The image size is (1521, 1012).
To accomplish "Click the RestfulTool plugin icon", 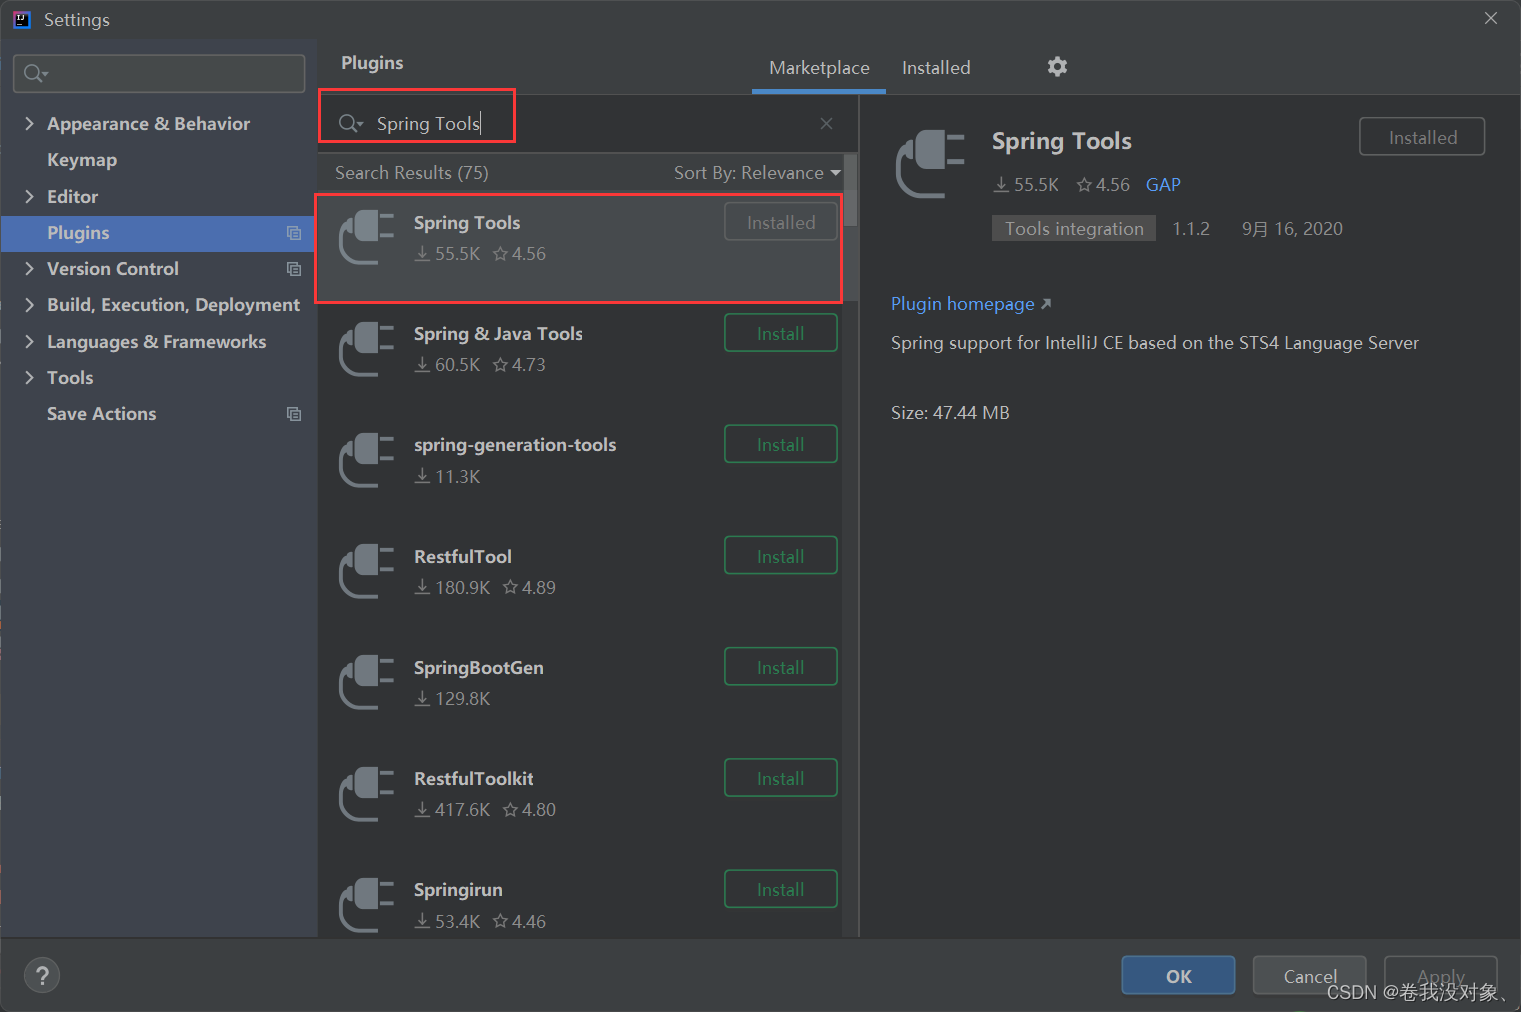I will tap(366, 571).
